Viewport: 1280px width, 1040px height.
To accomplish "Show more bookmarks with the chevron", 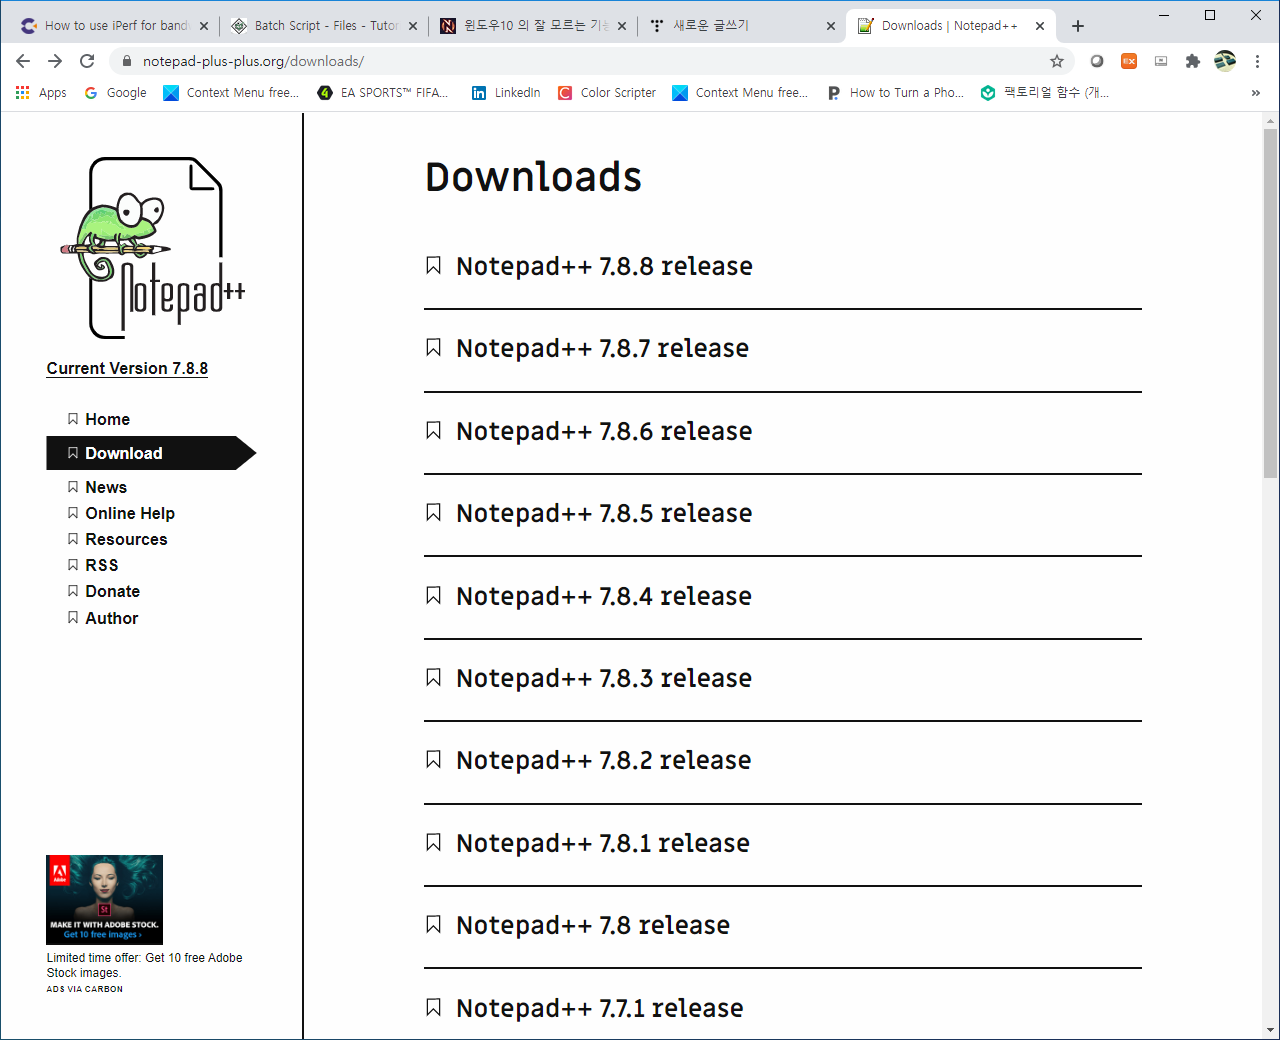I will click(1256, 93).
